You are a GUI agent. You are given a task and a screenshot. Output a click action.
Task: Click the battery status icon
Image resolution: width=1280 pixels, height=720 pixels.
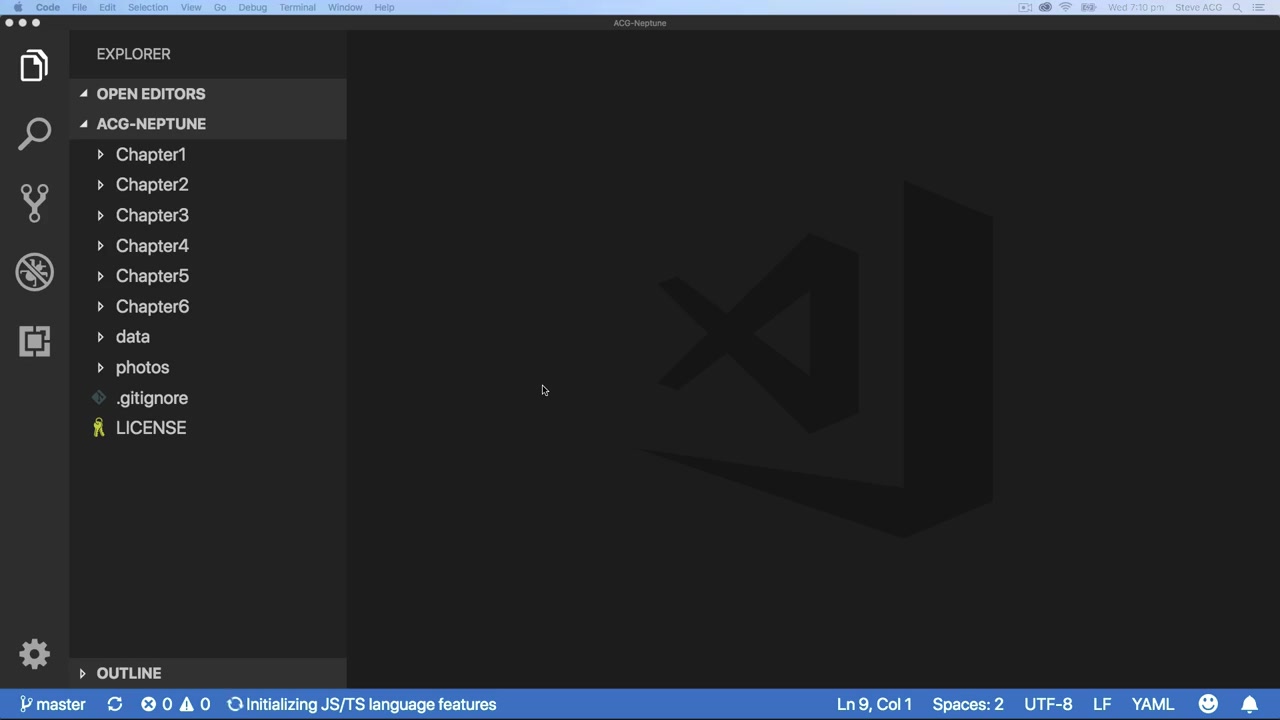pos(1088,7)
